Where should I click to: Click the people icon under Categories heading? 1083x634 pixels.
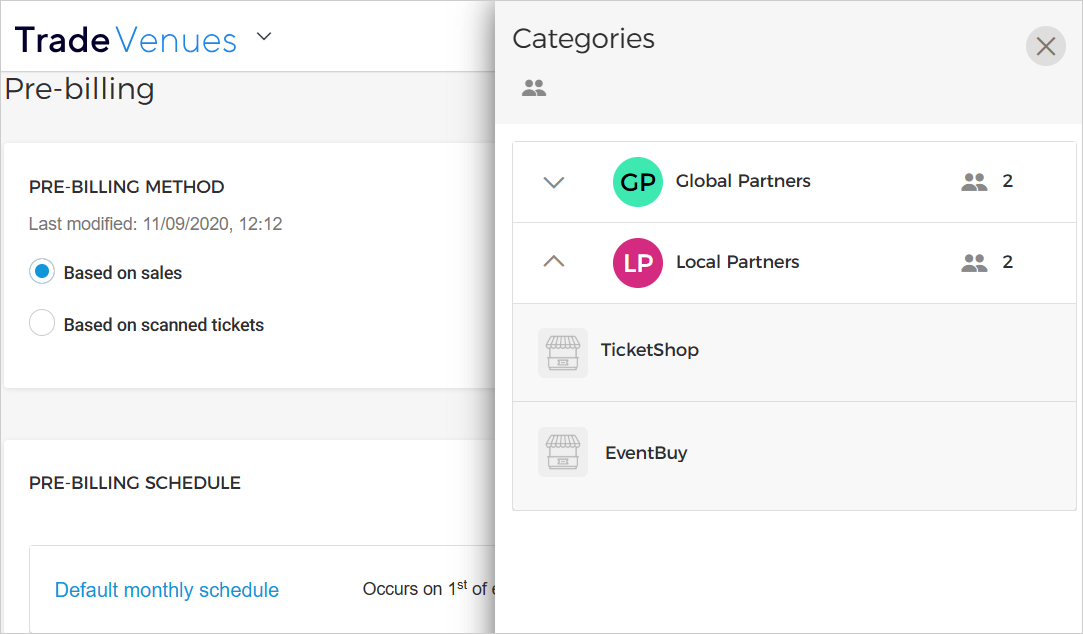[x=534, y=88]
